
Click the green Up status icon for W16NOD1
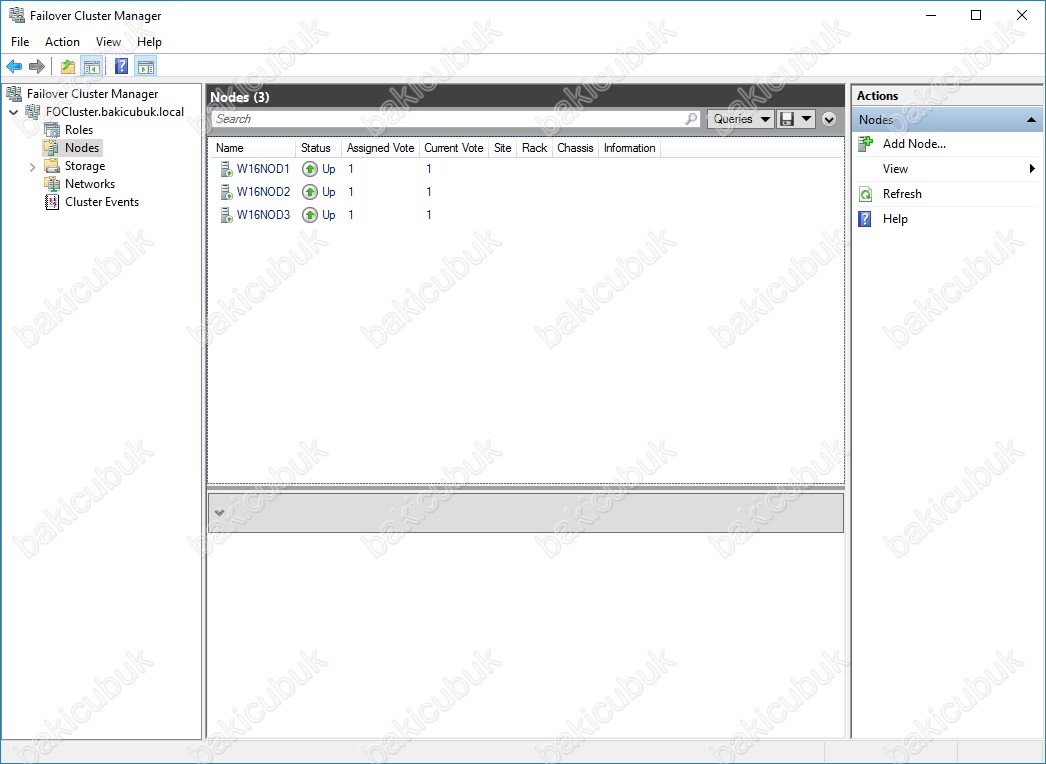[310, 169]
